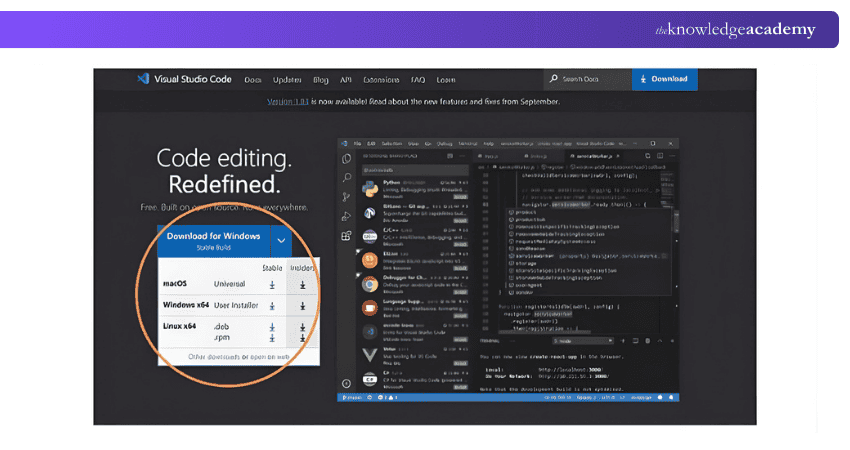
Task: Open the Updates nav item
Action: [x=287, y=80]
